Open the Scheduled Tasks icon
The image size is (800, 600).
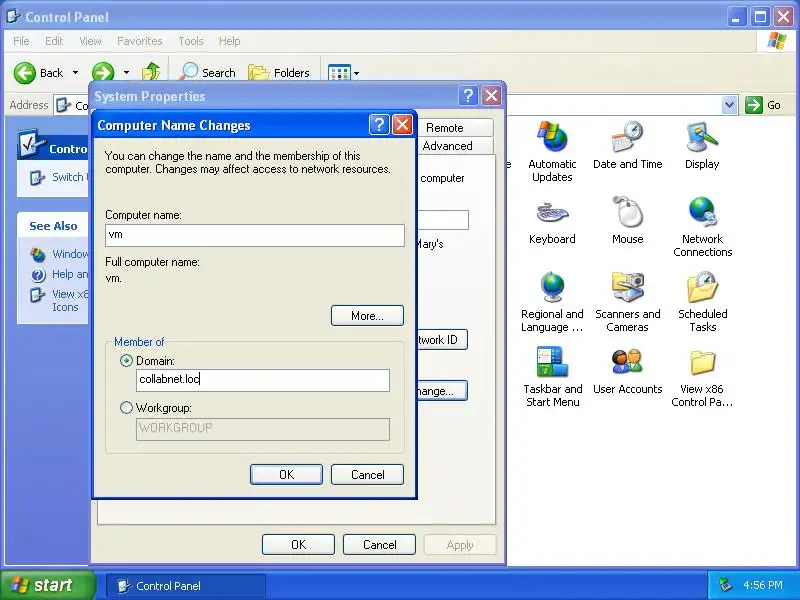tap(703, 287)
